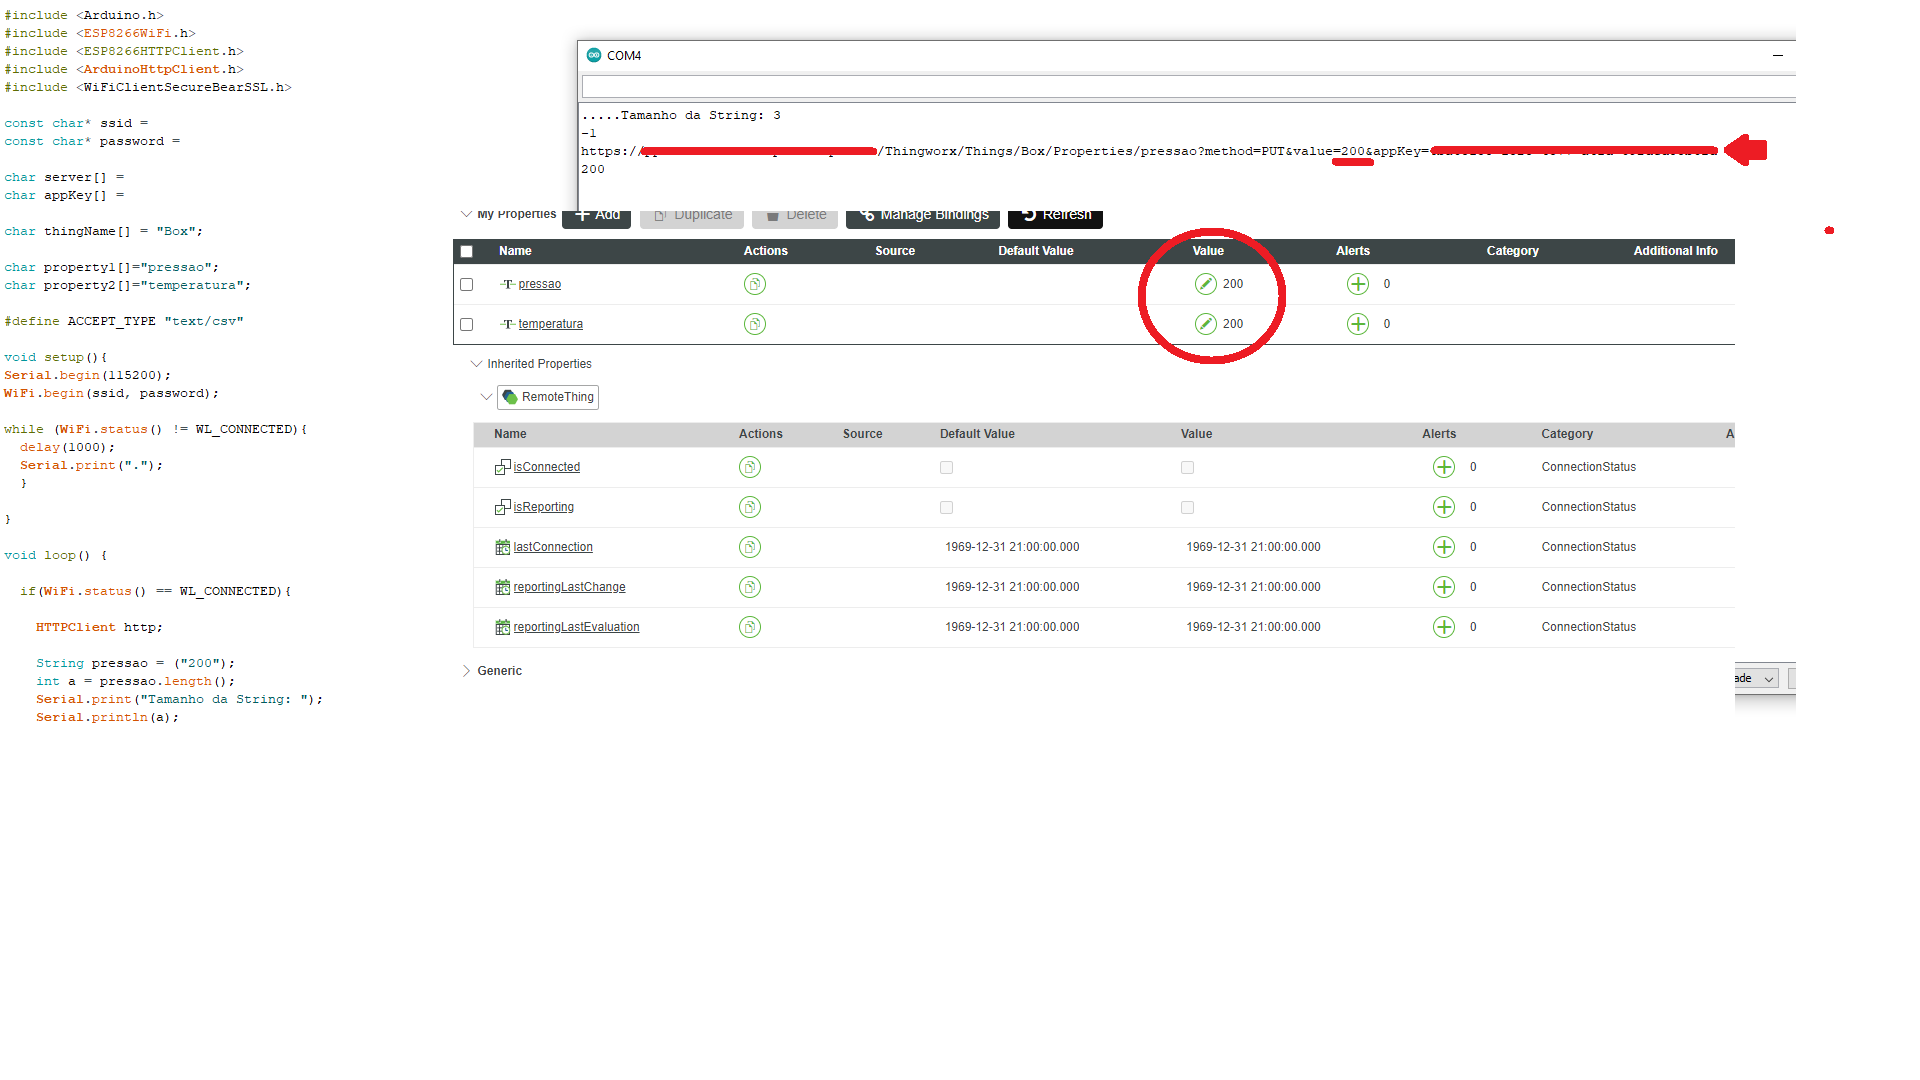Expand the Generic section
The image size is (1920, 1080).
pyautogui.click(x=466, y=671)
